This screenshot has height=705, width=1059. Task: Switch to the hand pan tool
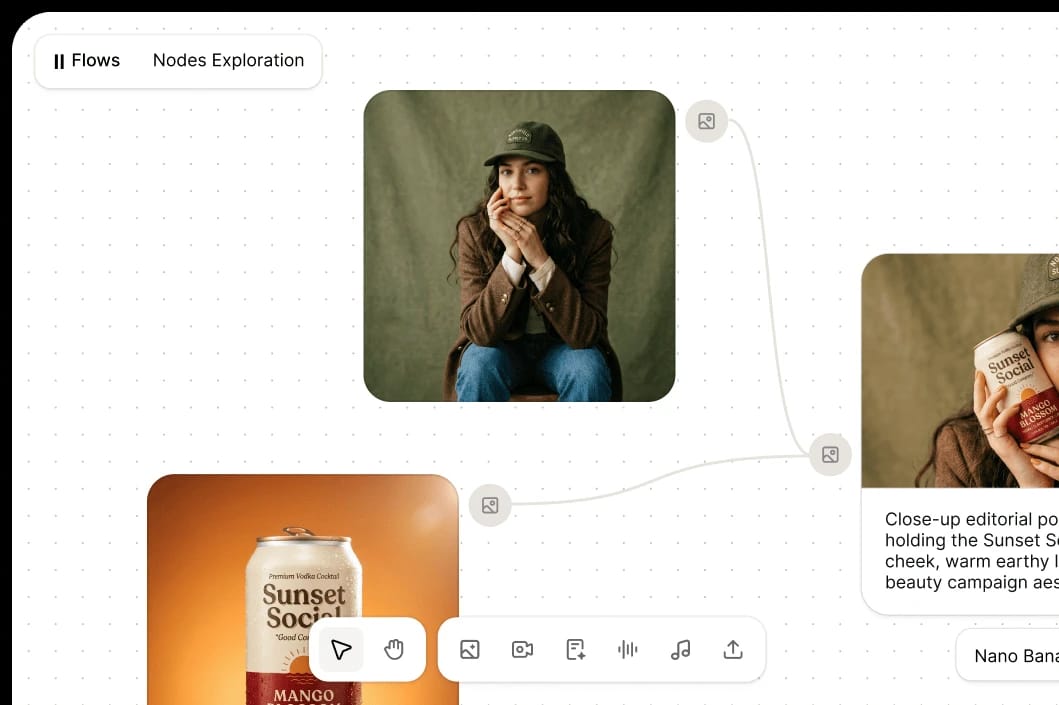394,650
